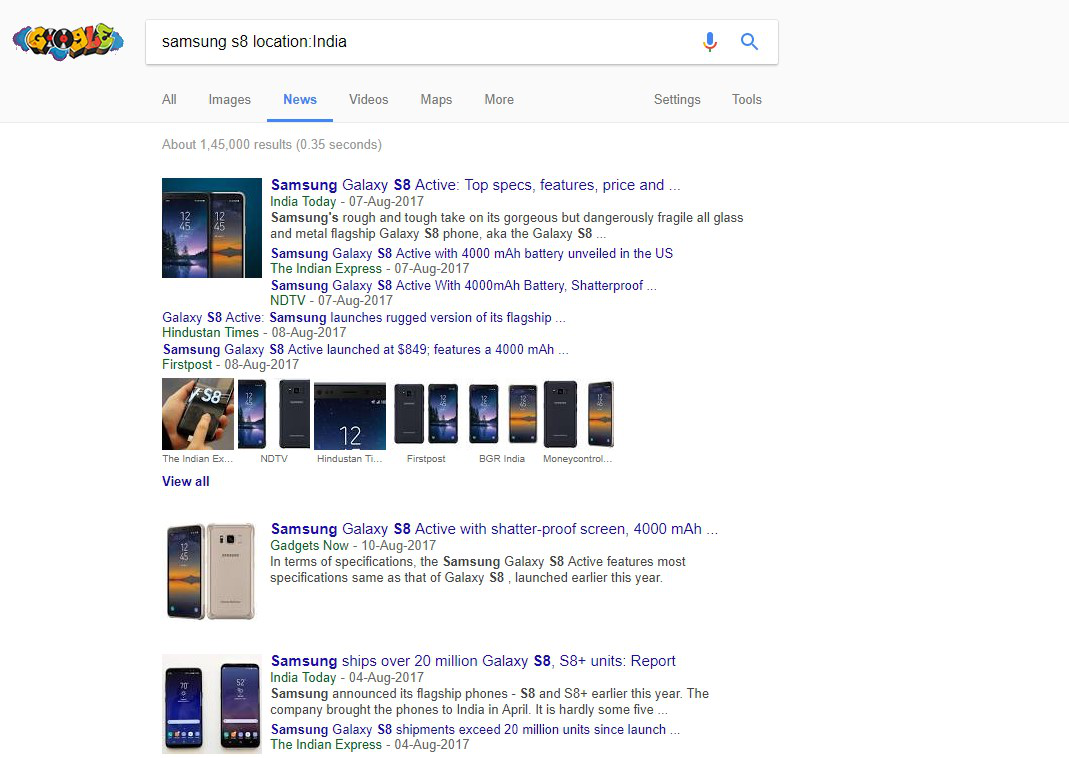Open Hindustan Times rugged version article
This screenshot has width=1070, height=758.
[364, 317]
